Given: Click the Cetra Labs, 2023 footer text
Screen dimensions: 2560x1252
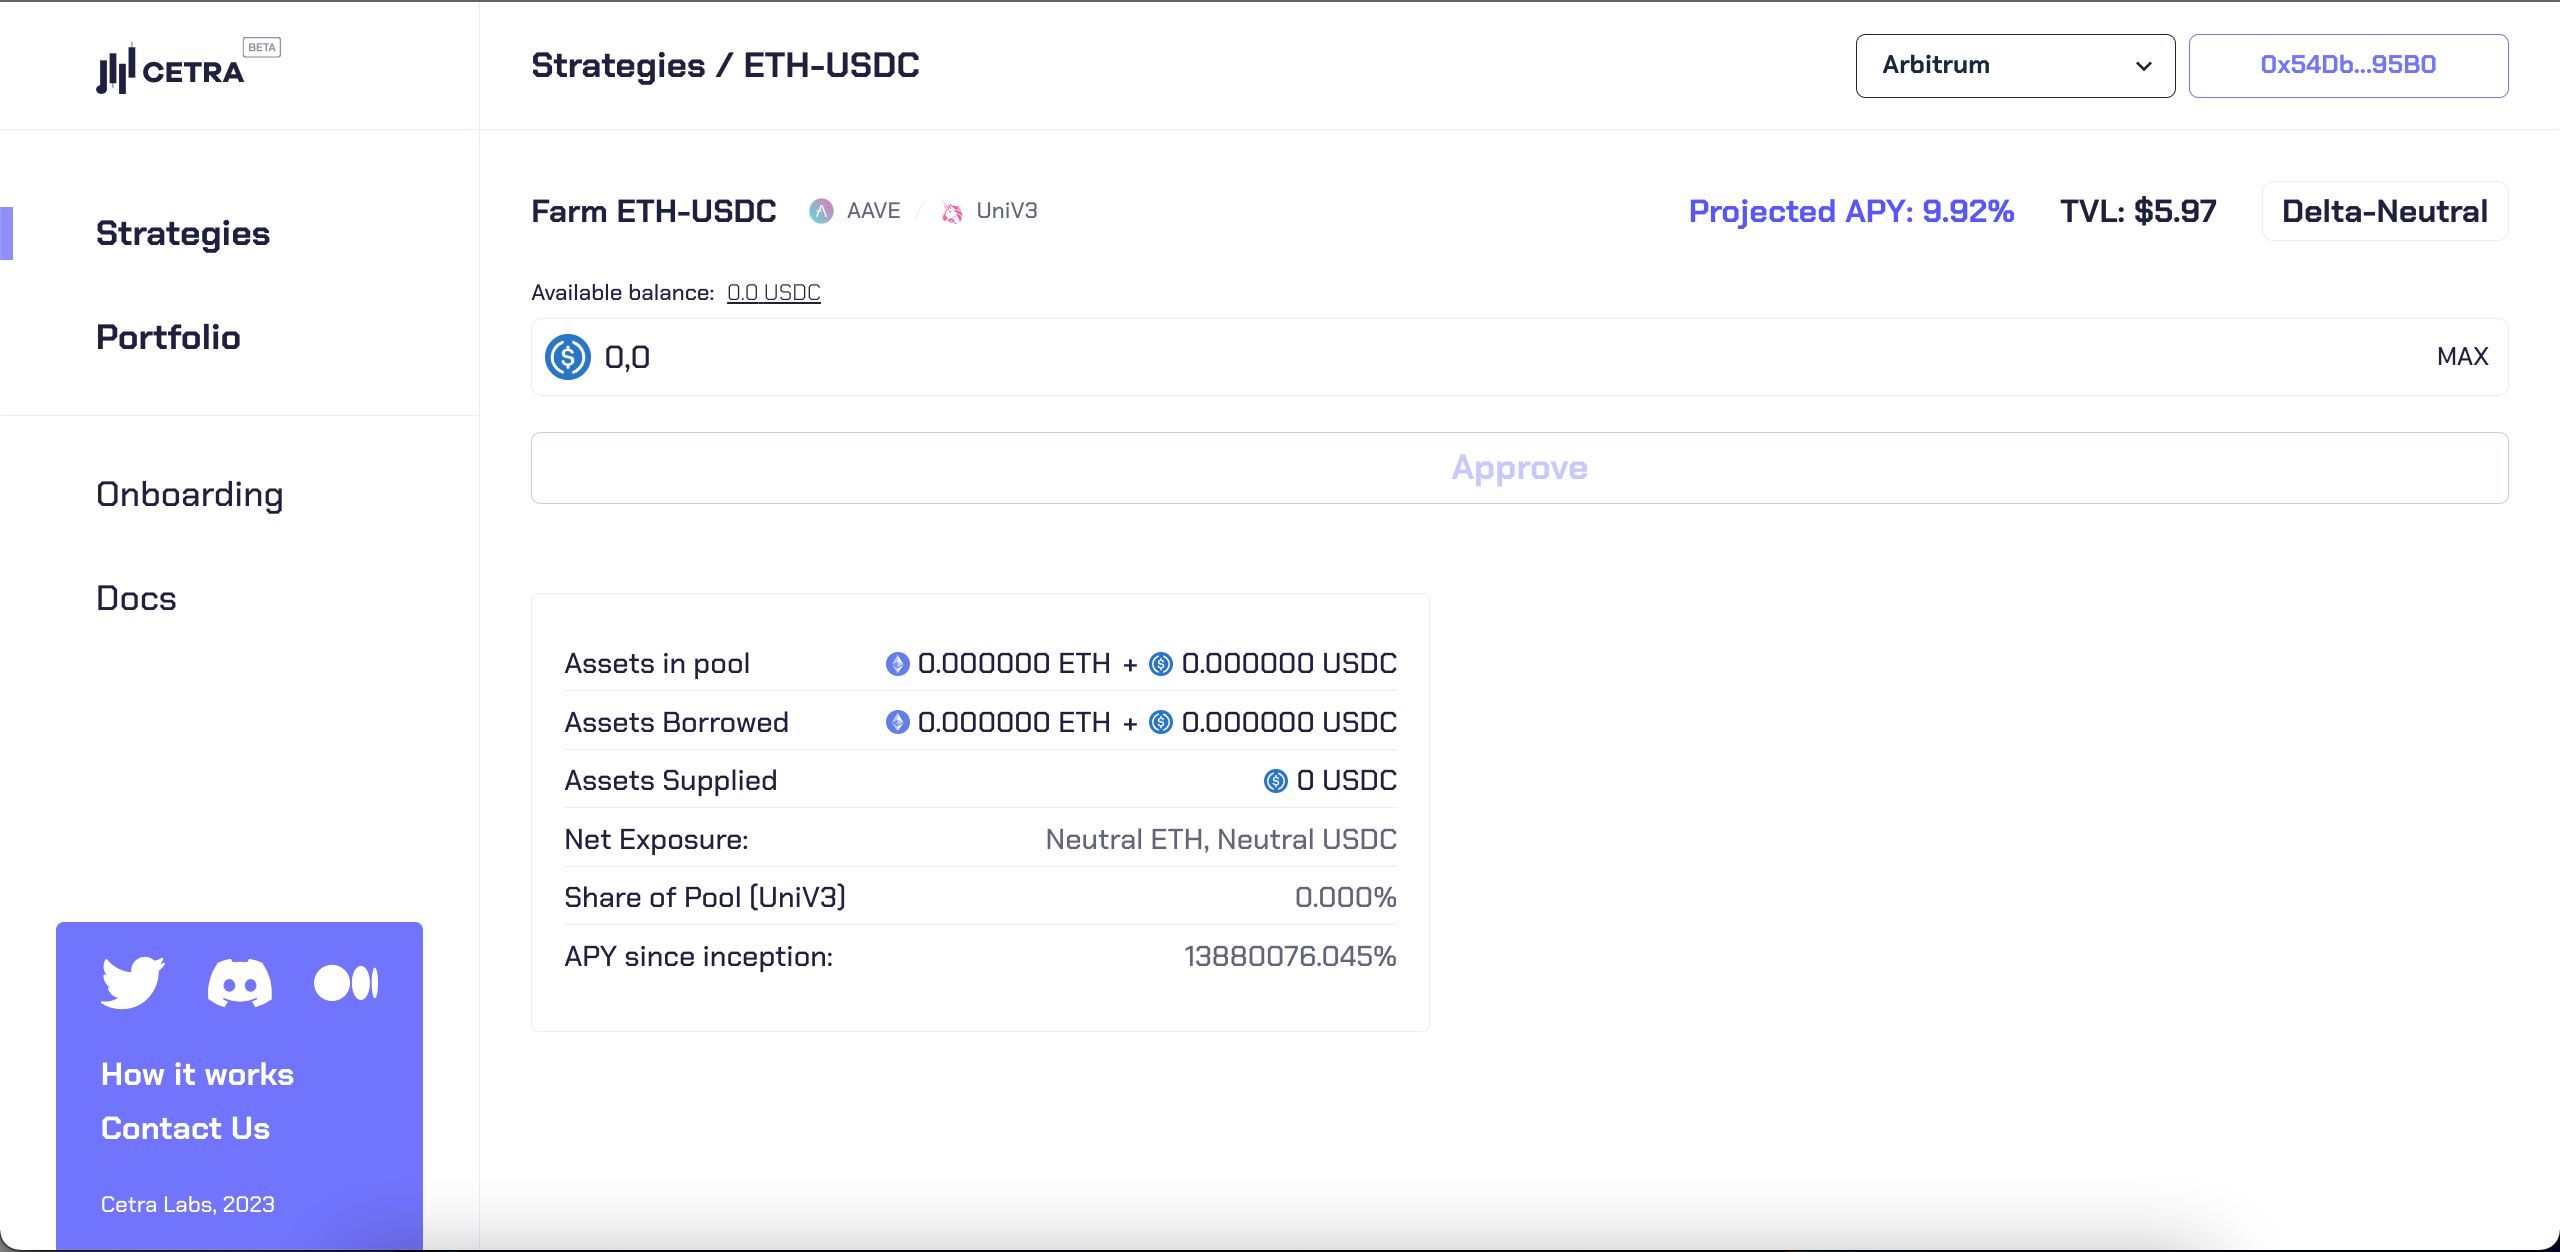Looking at the screenshot, I should (187, 1205).
